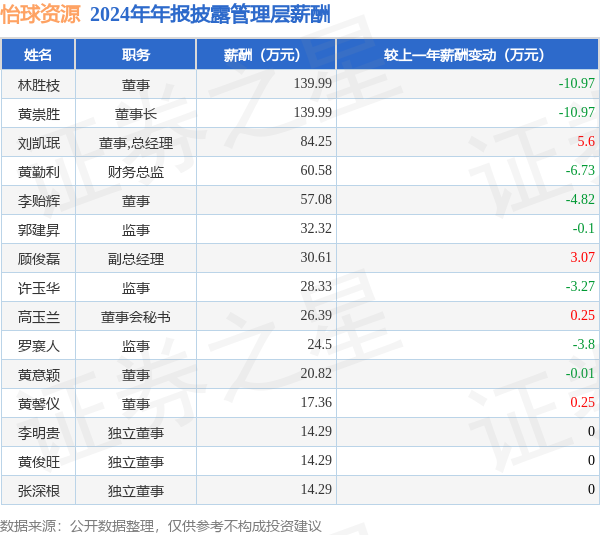Click 郭建昇's position 监事
Image resolution: width=600 pixels, height=535 pixels.
point(136,230)
